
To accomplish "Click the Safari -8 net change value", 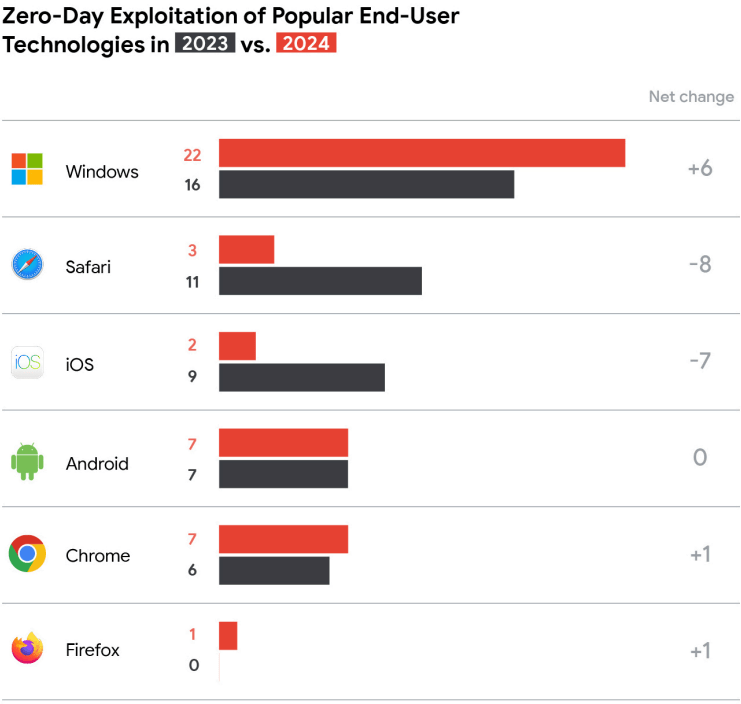I will click(x=700, y=264).
